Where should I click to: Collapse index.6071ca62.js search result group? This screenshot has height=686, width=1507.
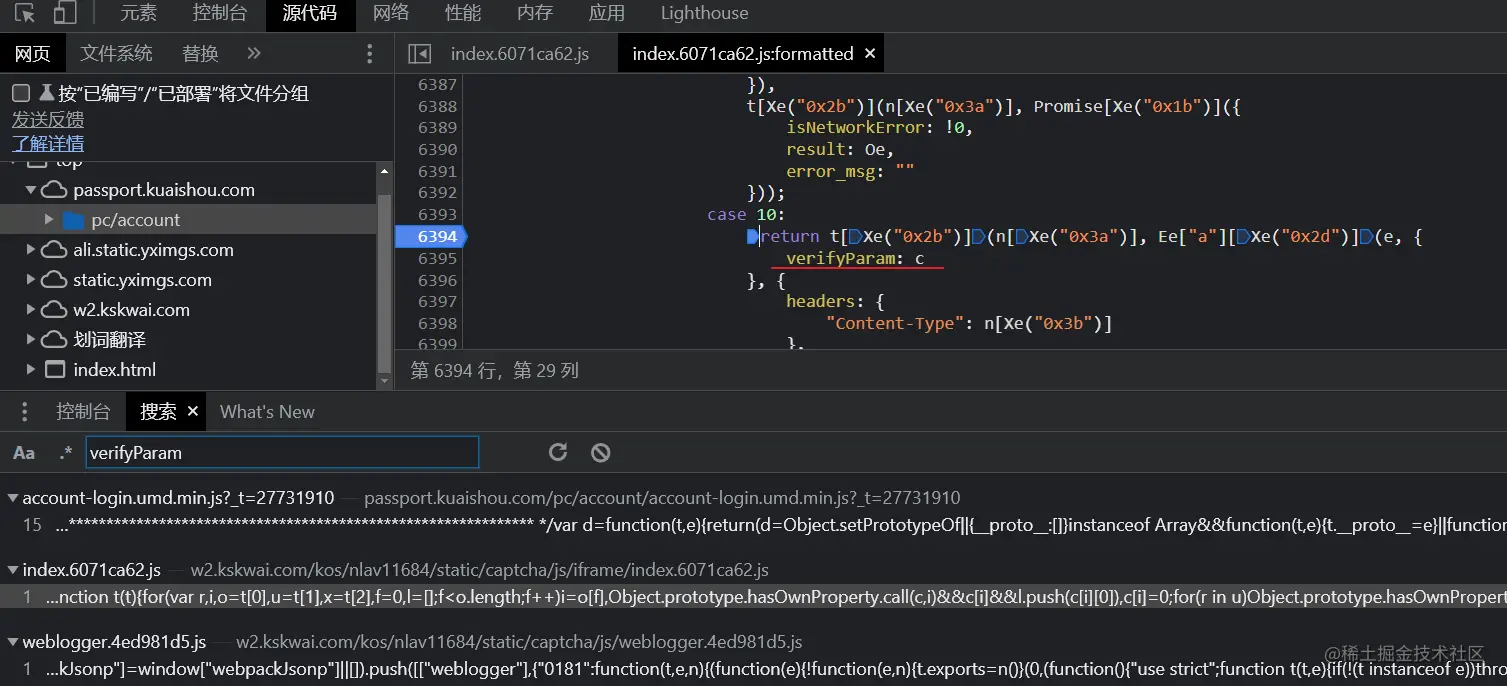click(x=12, y=570)
